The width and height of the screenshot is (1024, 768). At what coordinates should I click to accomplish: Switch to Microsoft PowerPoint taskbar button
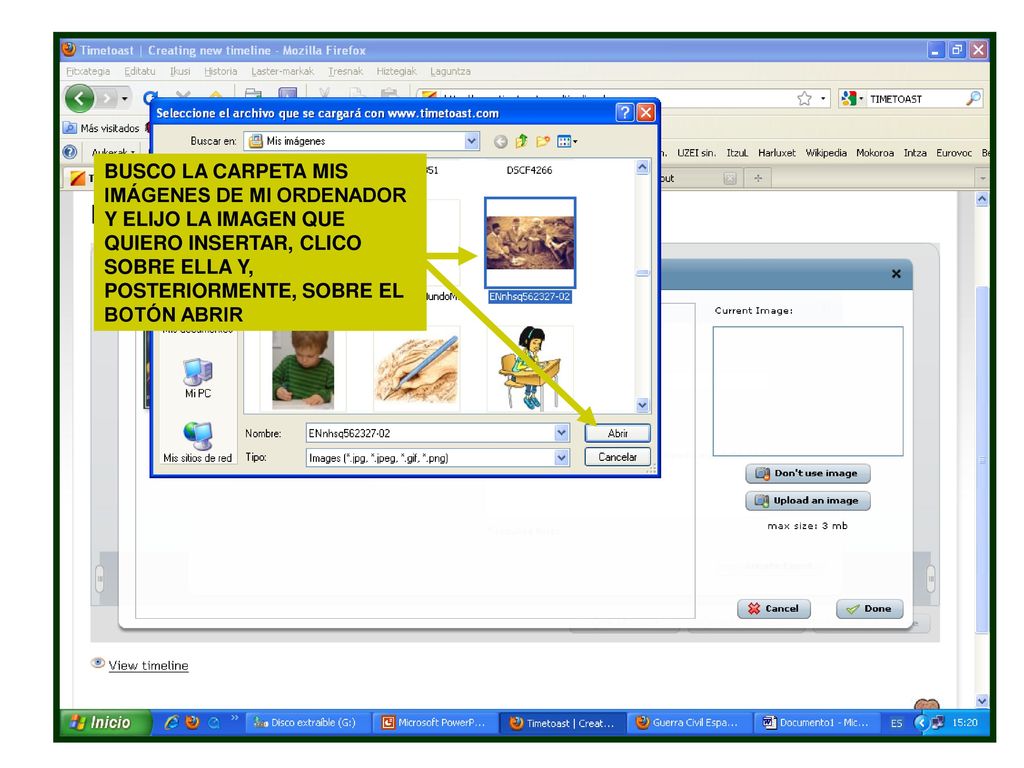(434, 723)
